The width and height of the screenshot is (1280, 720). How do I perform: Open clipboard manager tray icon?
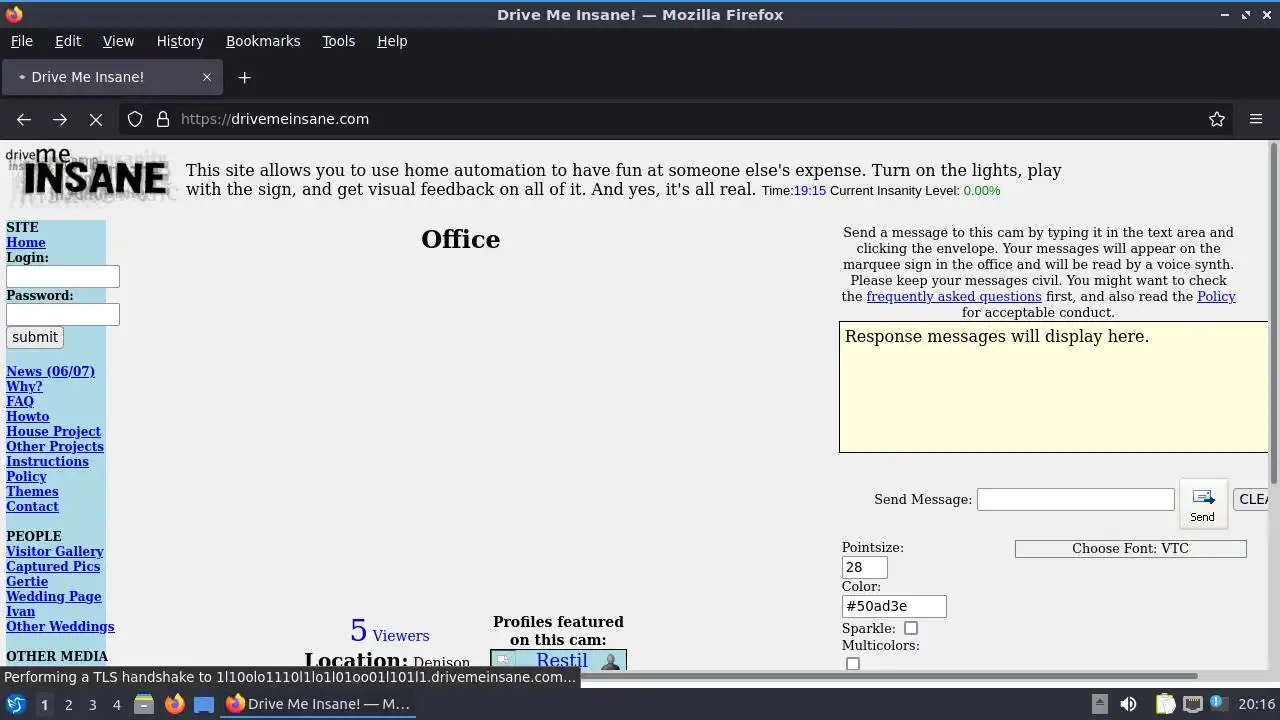[x=1165, y=704]
